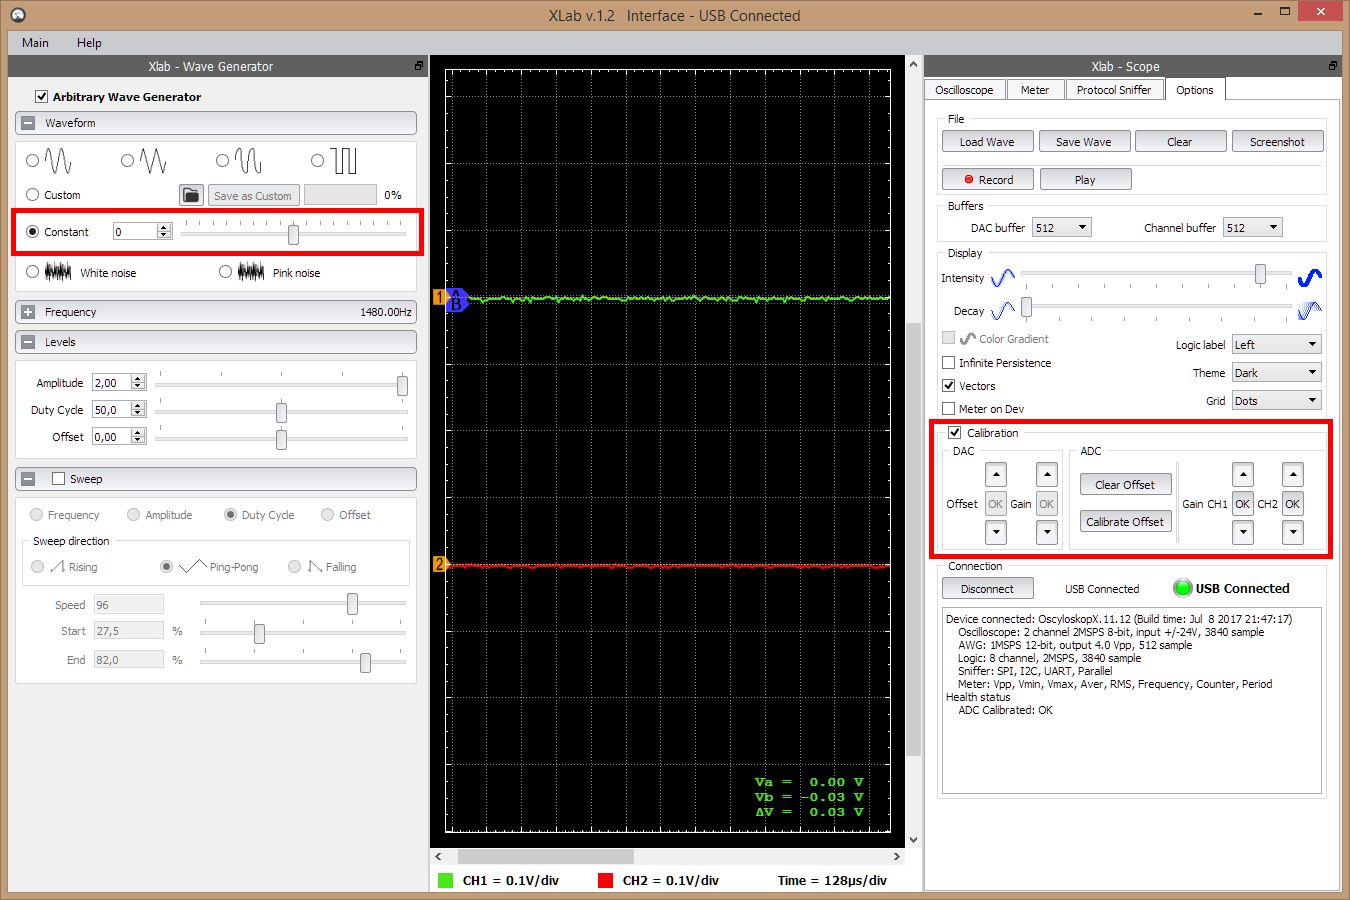
Task: Open the Logic label dropdown
Action: (x=1276, y=345)
